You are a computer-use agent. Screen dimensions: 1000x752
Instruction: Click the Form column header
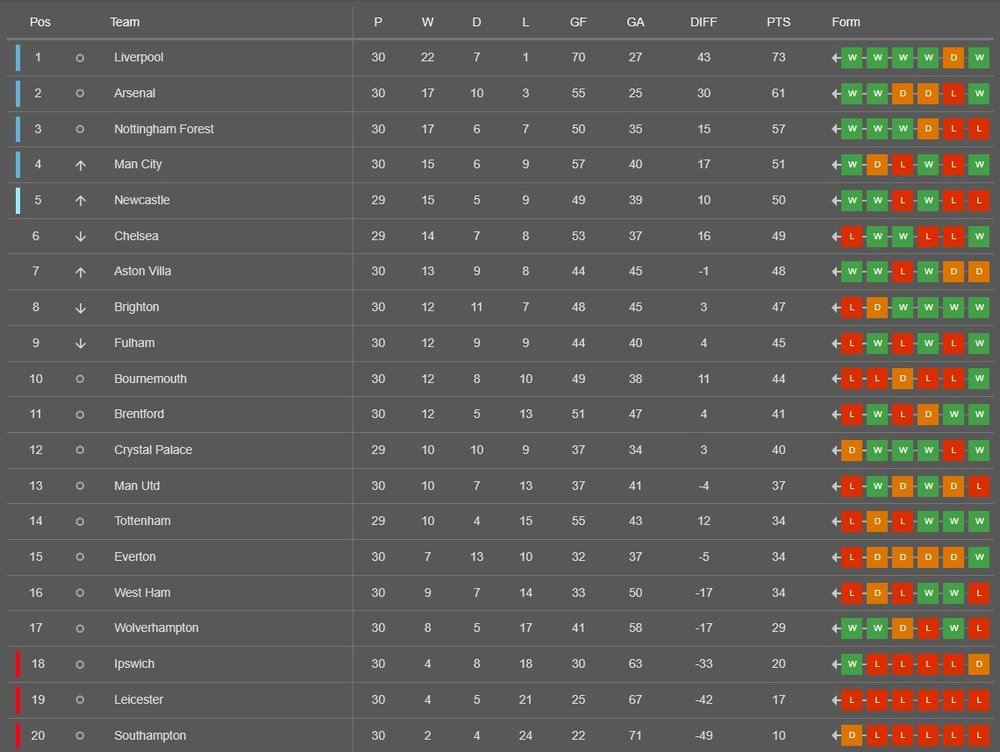[x=846, y=22]
